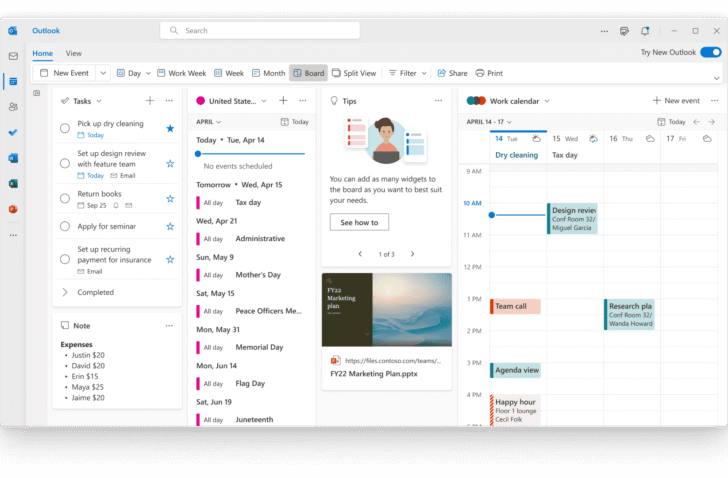Click the current time marker dot at 10 AM
The image size is (728, 478).
pos(492,215)
